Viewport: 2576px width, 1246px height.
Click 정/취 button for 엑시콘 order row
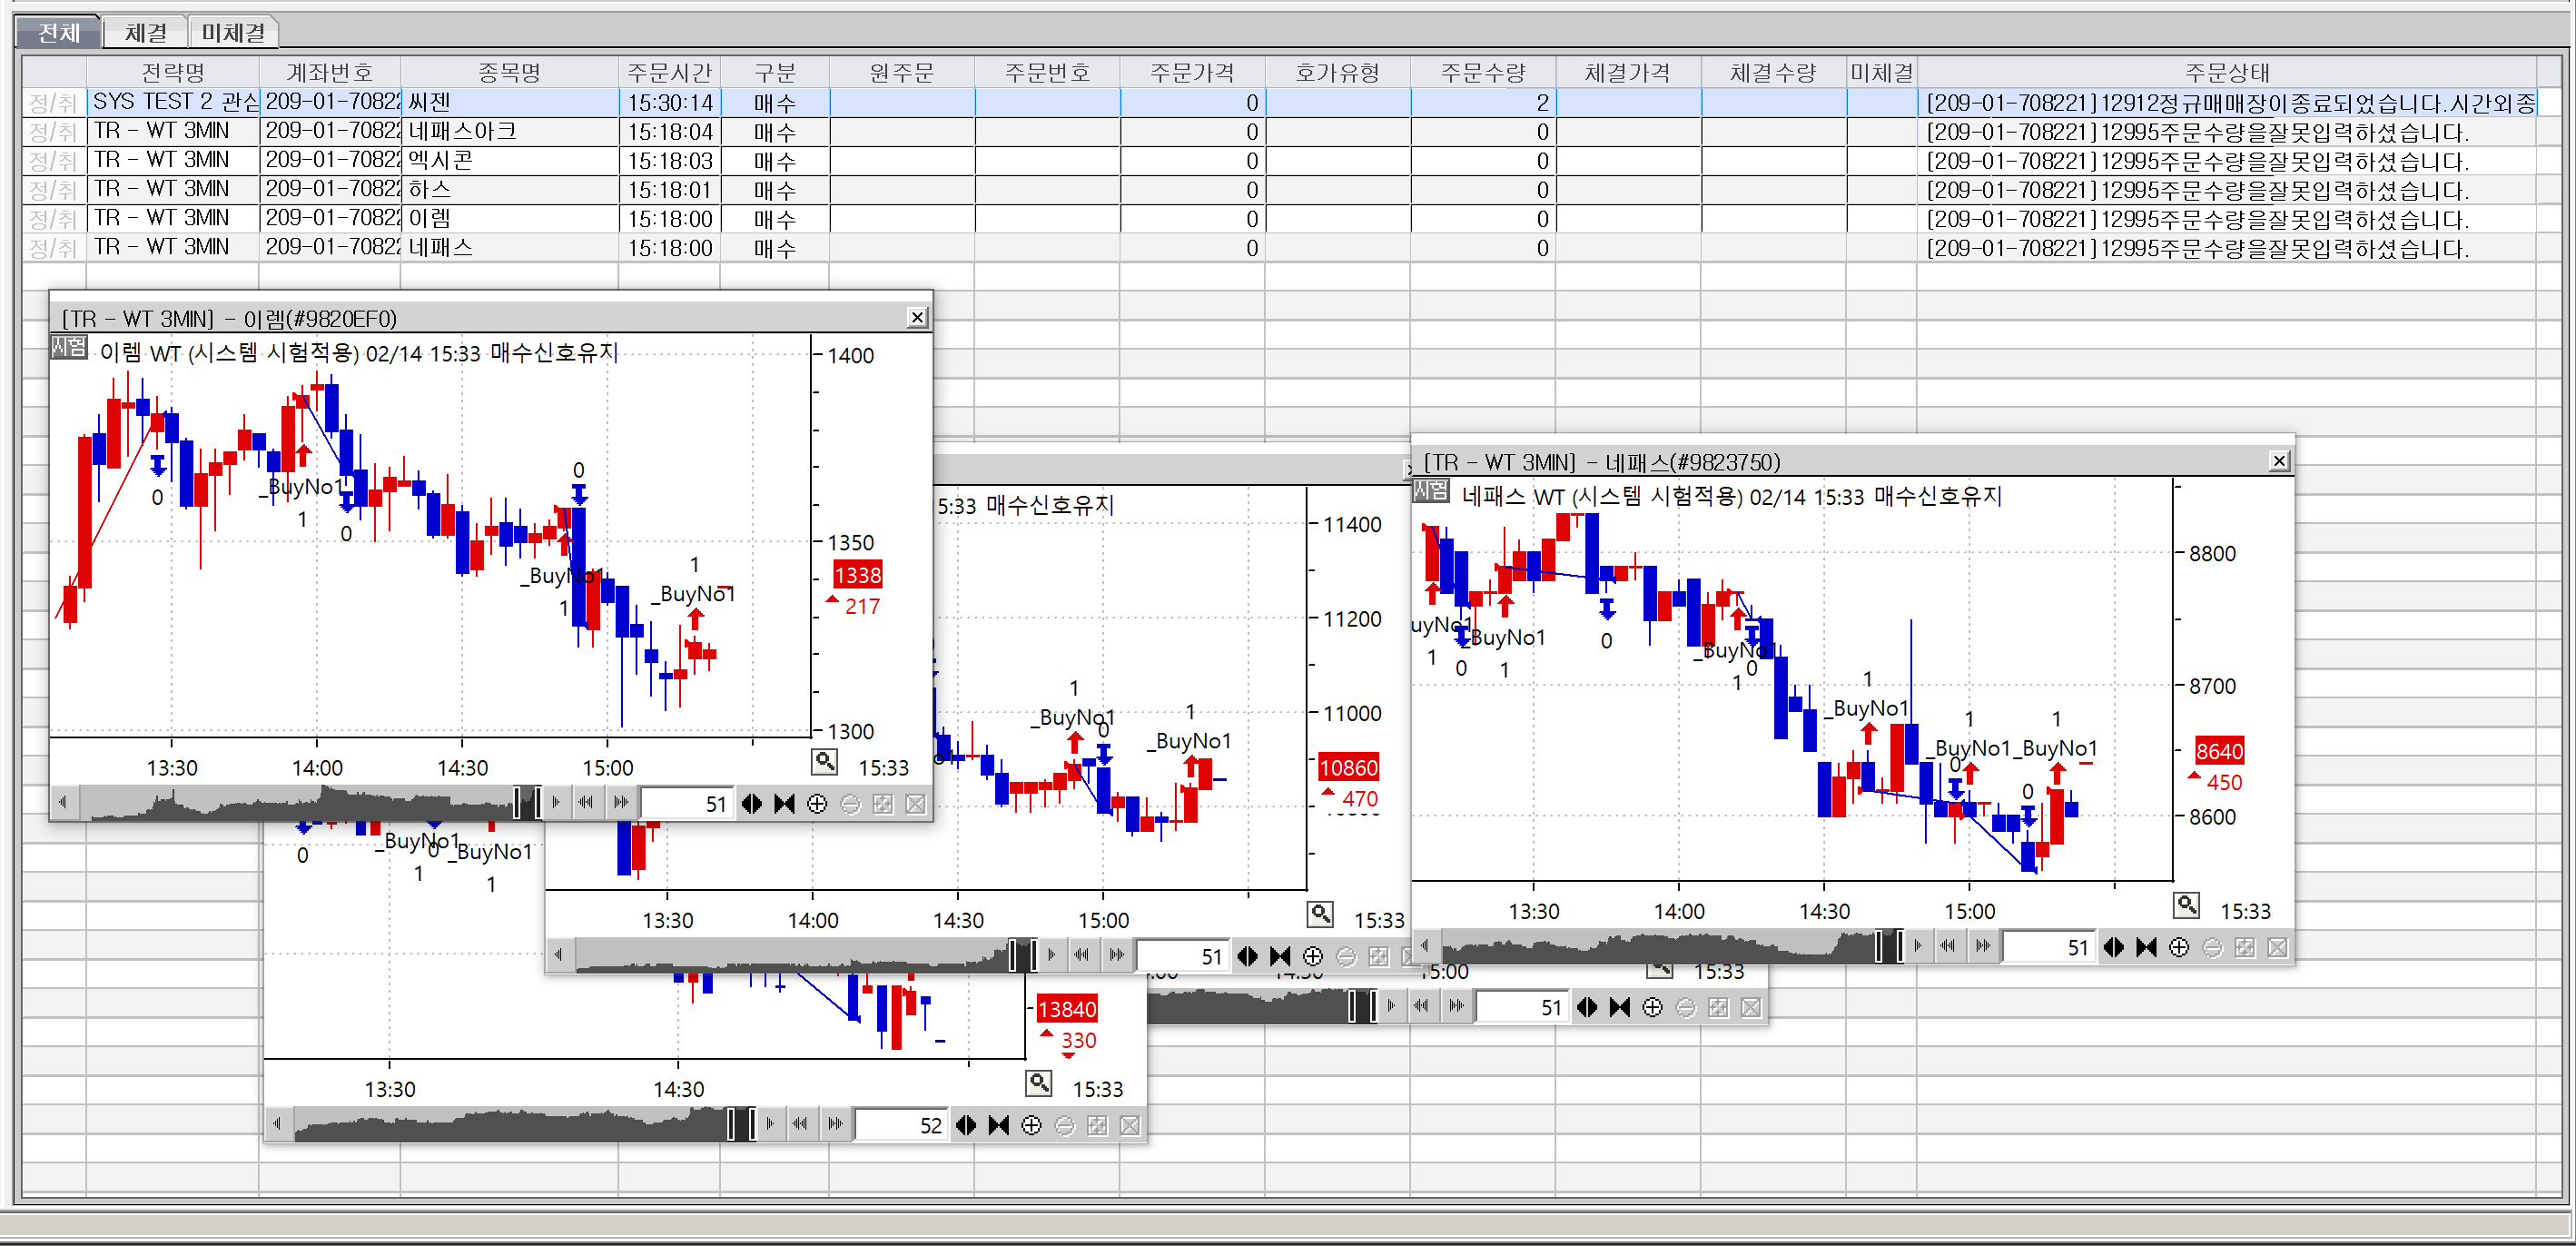pos(53,160)
